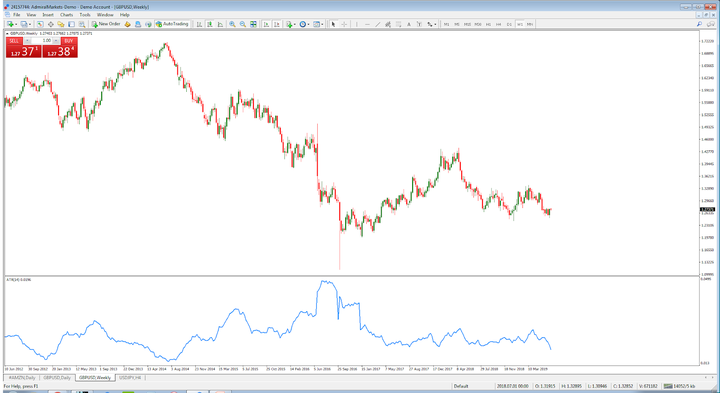Viewport: 720px width, 393px height.
Task: Decrease trade volume with down arrow
Action: [27, 41]
